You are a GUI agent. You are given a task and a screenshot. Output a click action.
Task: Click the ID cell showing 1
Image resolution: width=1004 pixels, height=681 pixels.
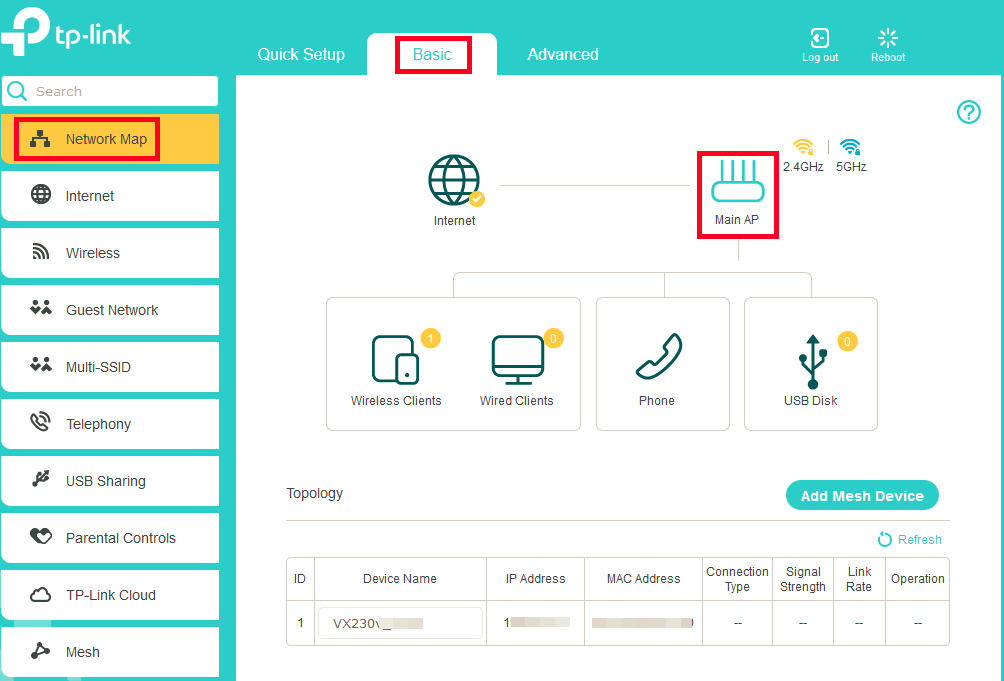point(300,622)
